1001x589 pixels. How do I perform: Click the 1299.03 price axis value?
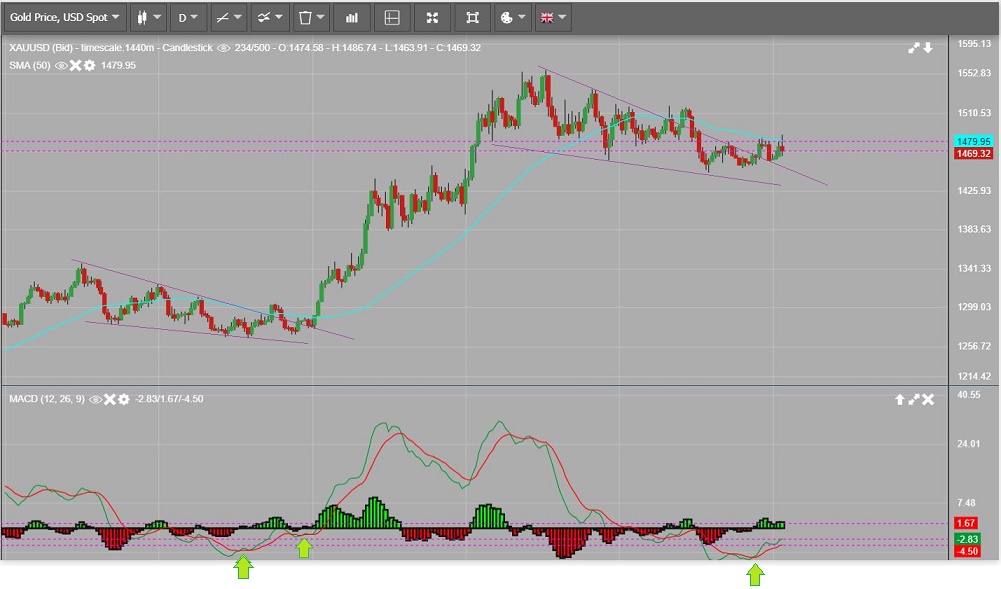[974, 307]
